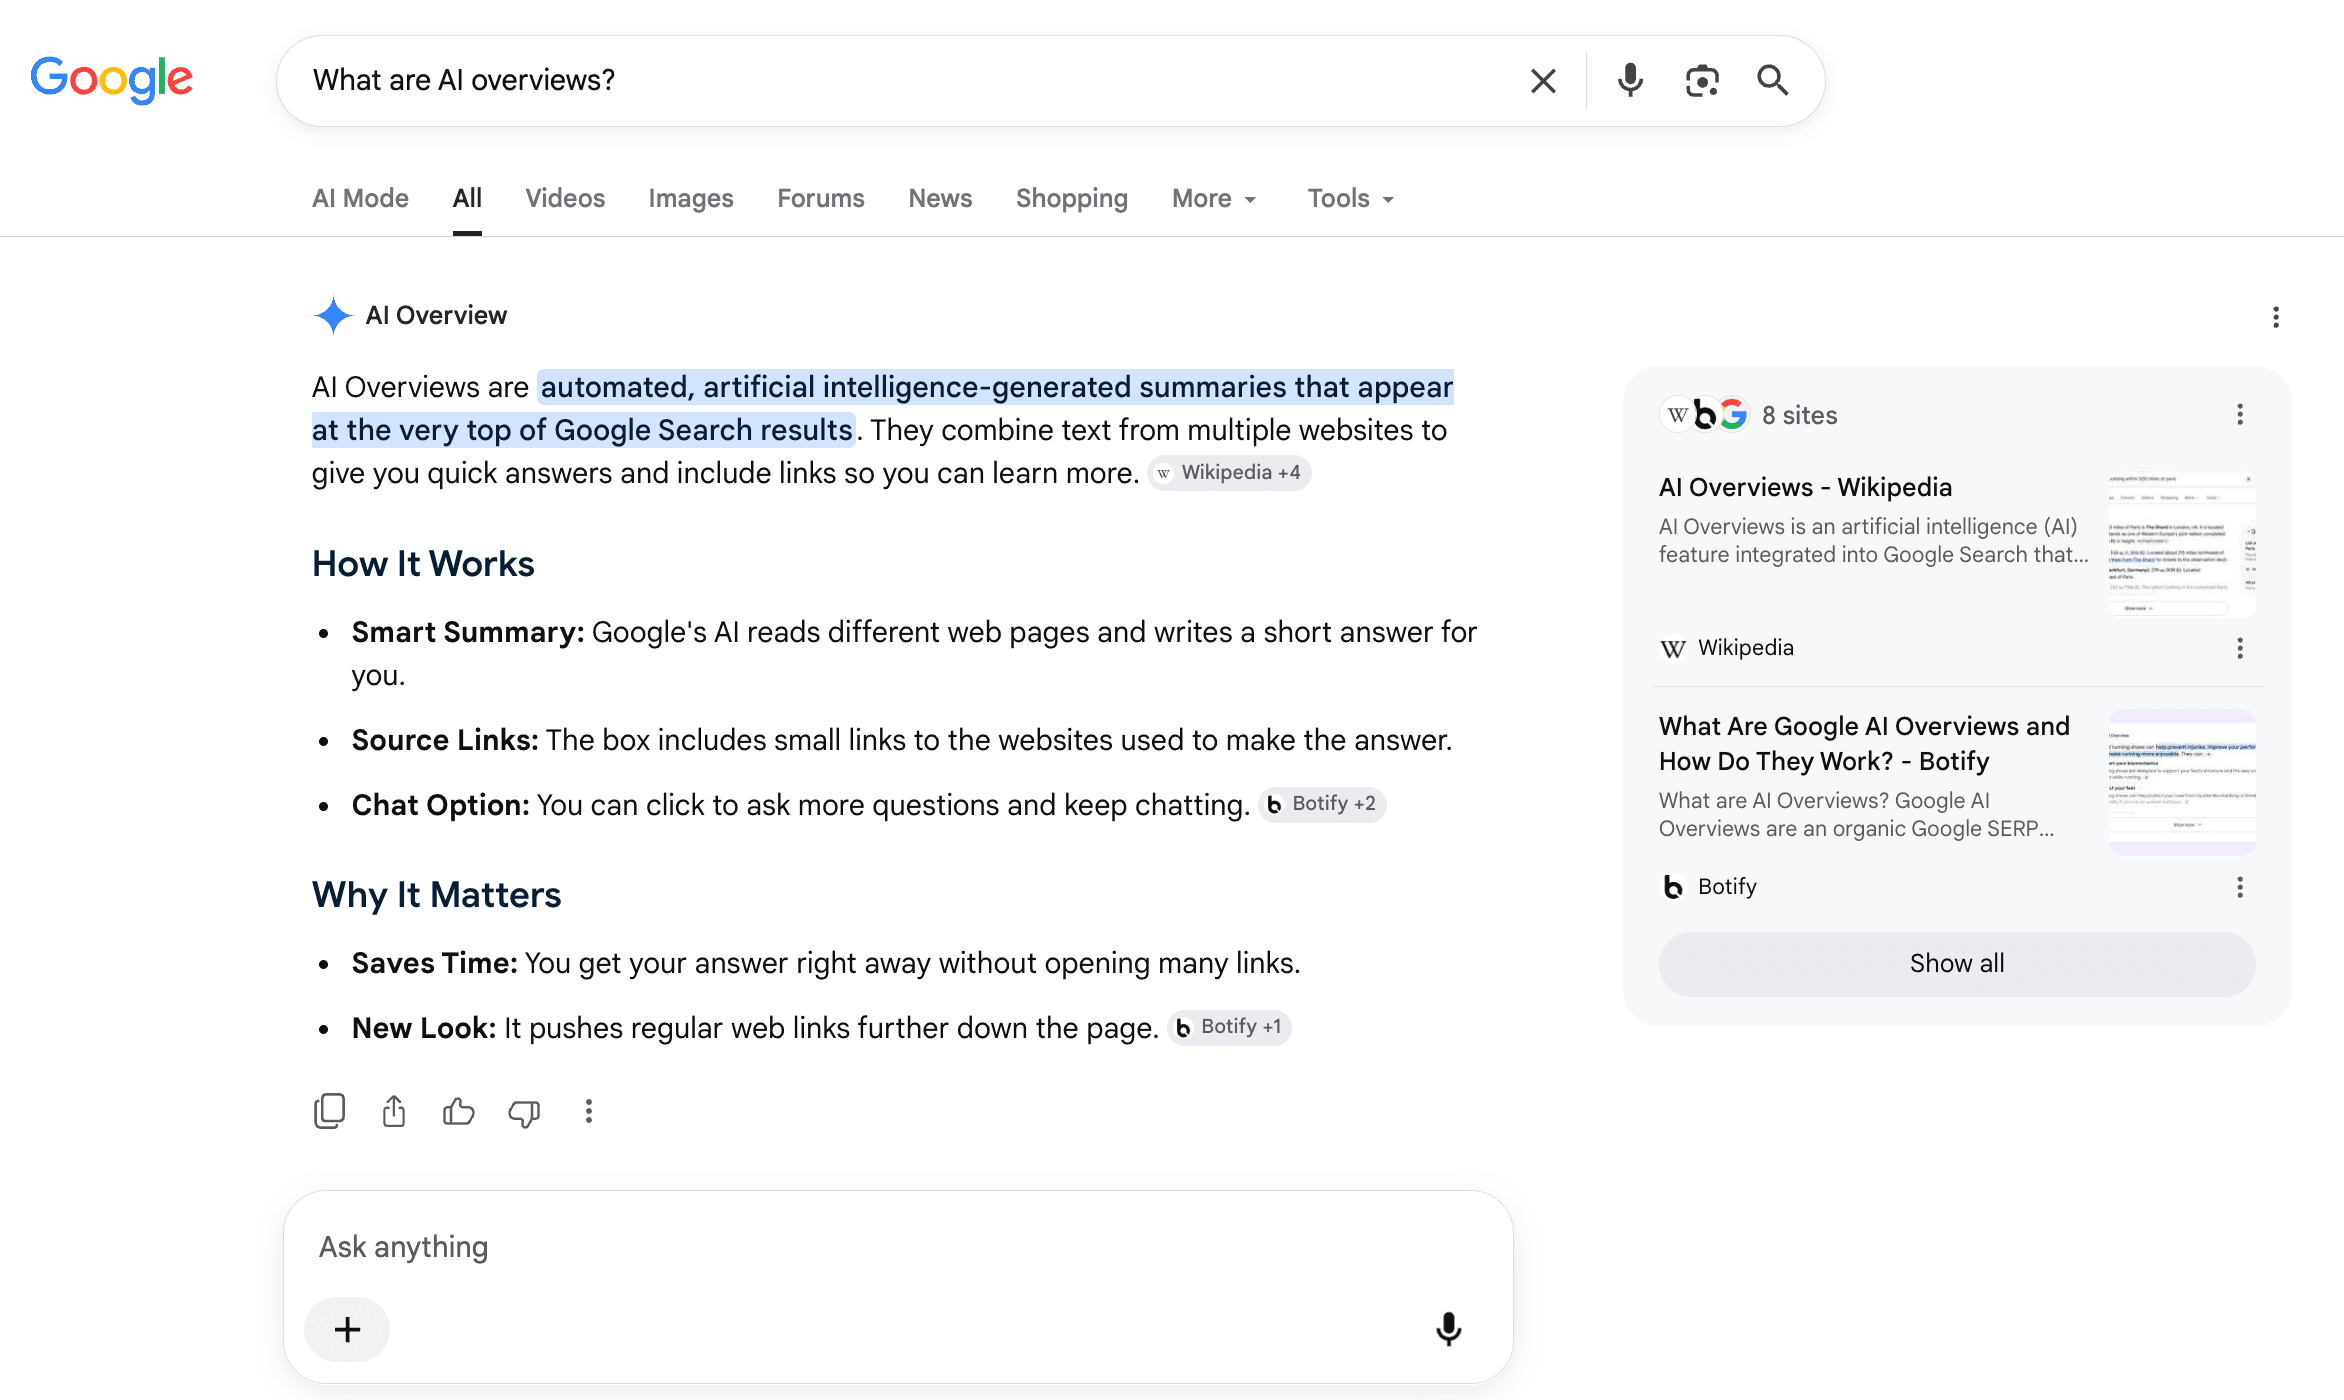Click the Wikipedia article thumbnail
The height and width of the screenshot is (1400, 2344).
coord(2182,544)
